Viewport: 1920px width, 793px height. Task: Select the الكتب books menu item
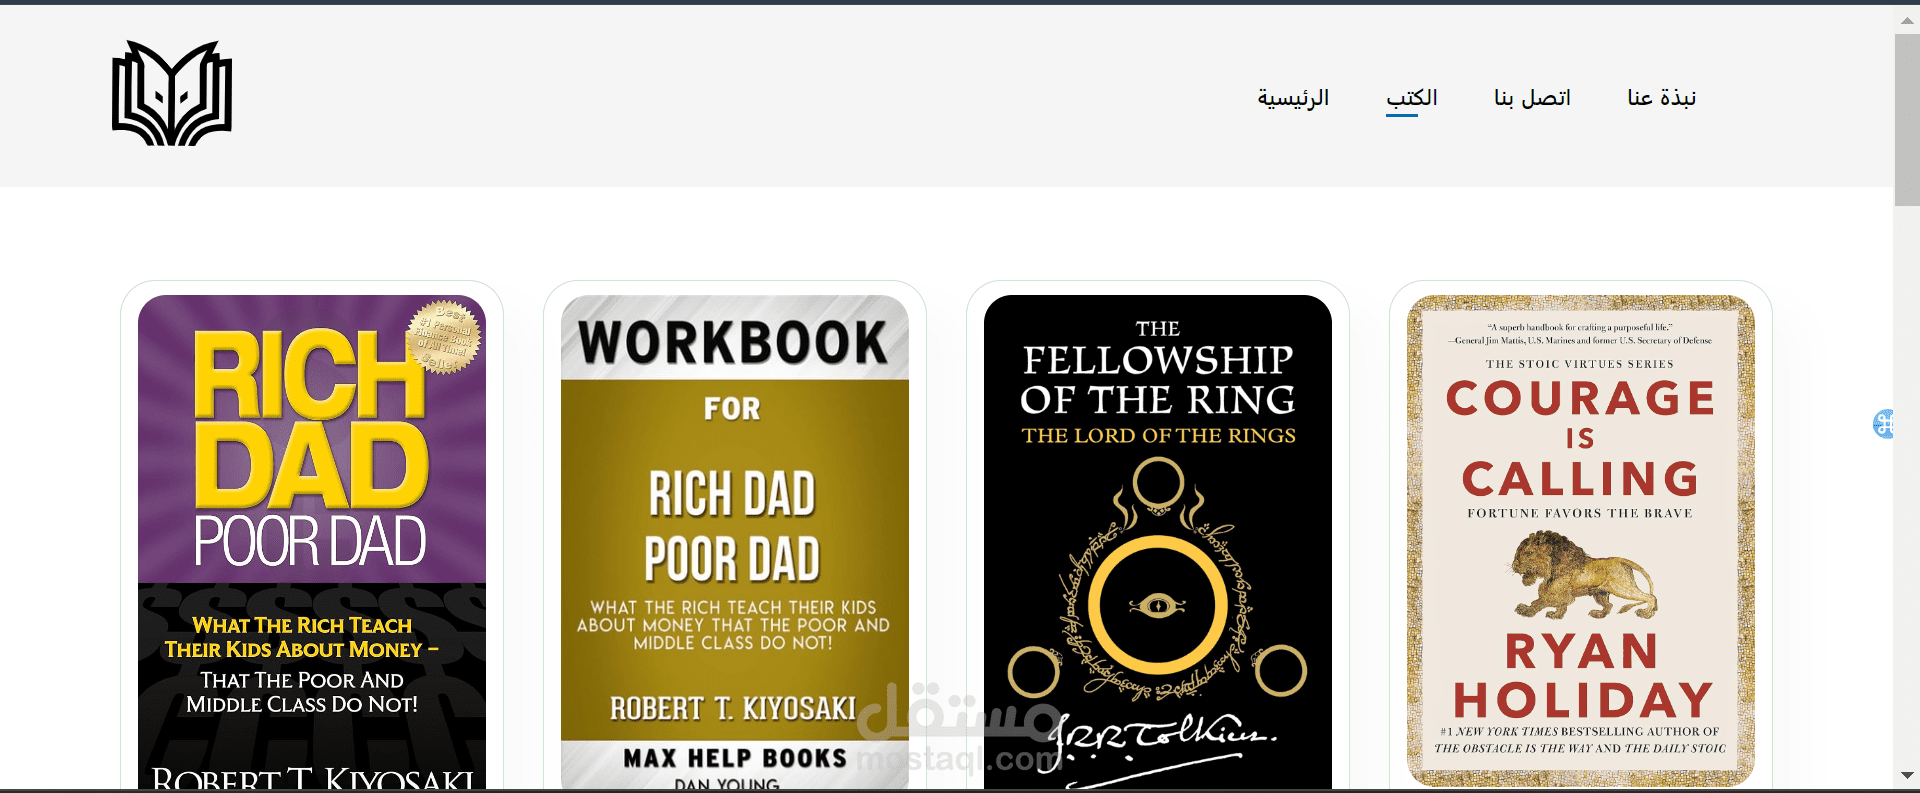pos(1412,98)
